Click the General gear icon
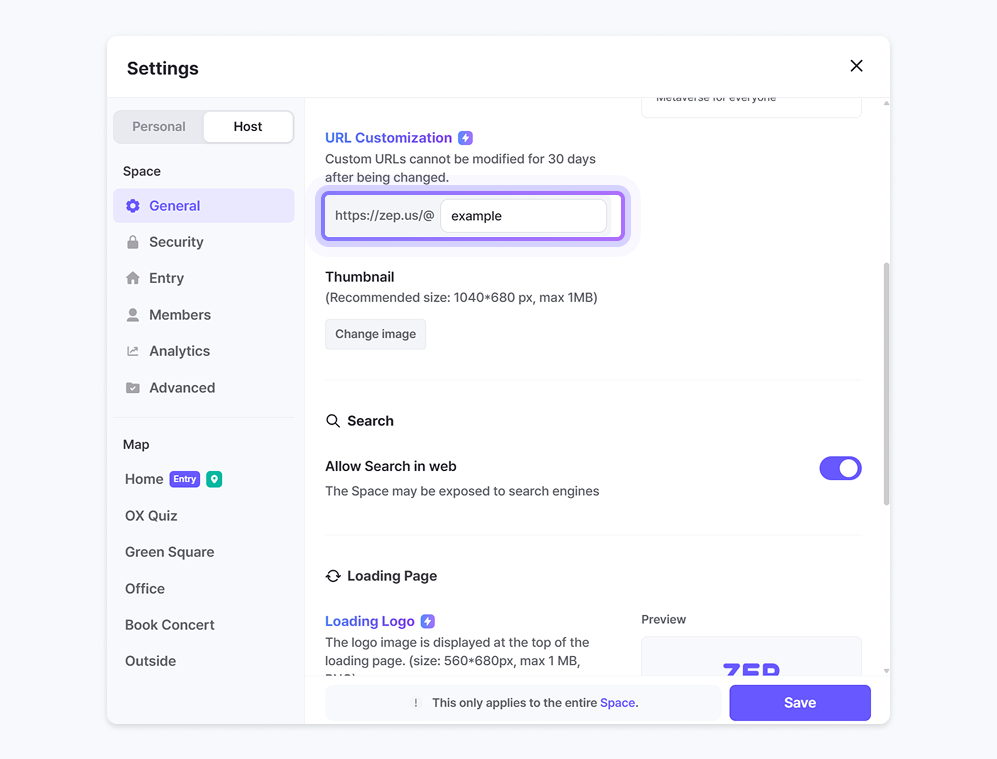 coord(133,206)
